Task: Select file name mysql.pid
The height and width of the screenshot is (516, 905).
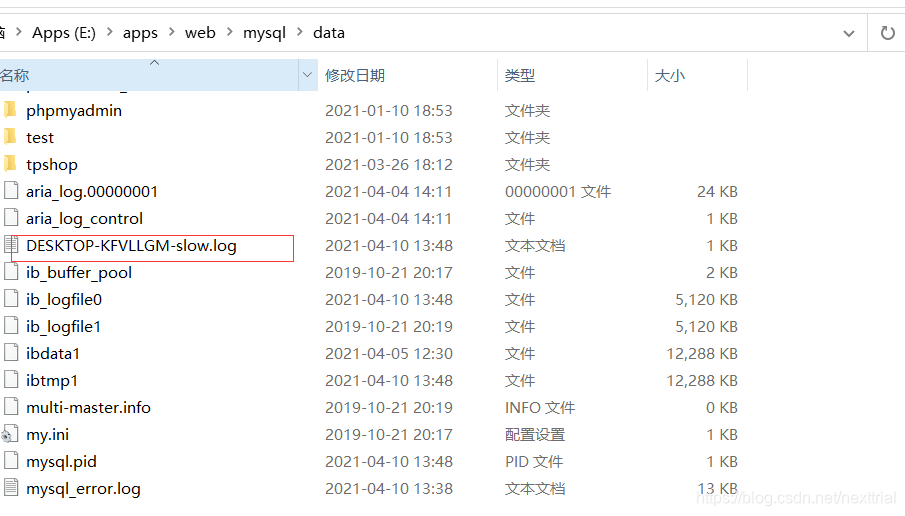Action: pos(61,462)
